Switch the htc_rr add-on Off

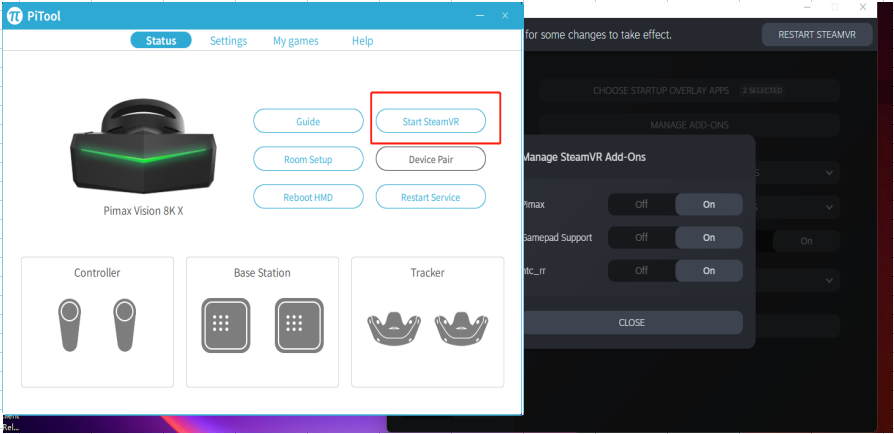coord(642,270)
